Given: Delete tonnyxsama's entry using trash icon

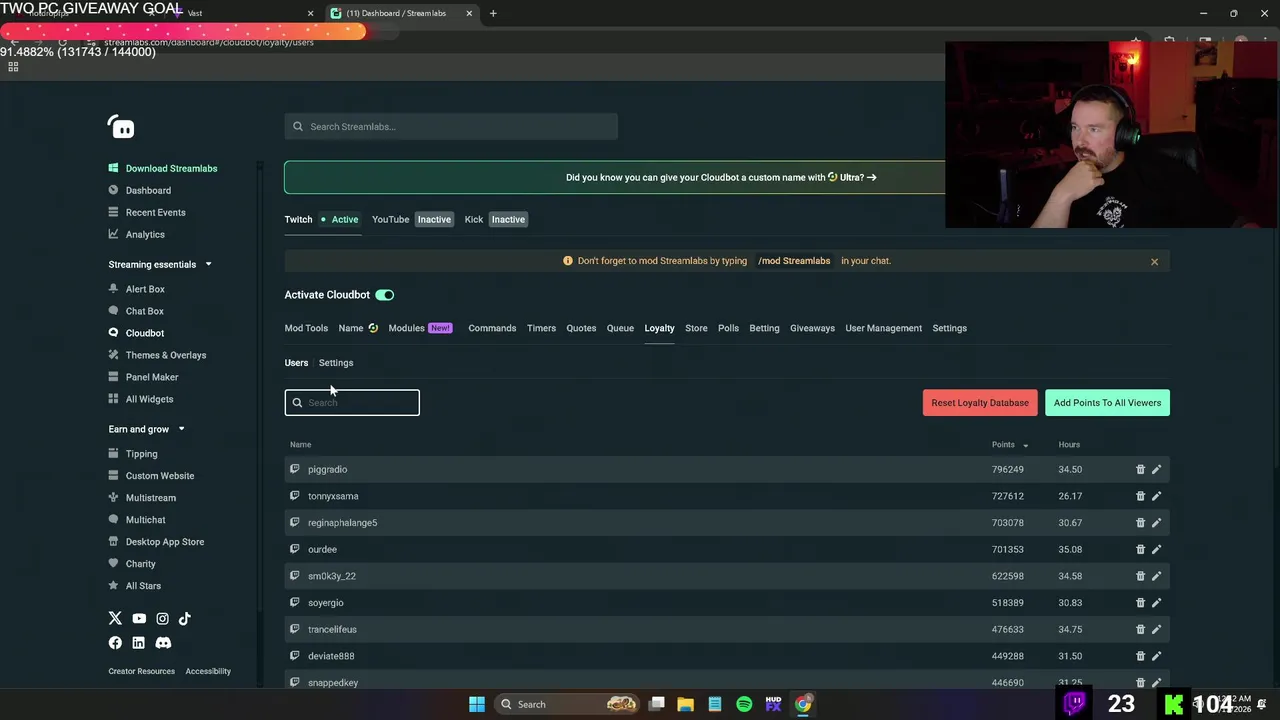Looking at the screenshot, I should (x=1140, y=496).
